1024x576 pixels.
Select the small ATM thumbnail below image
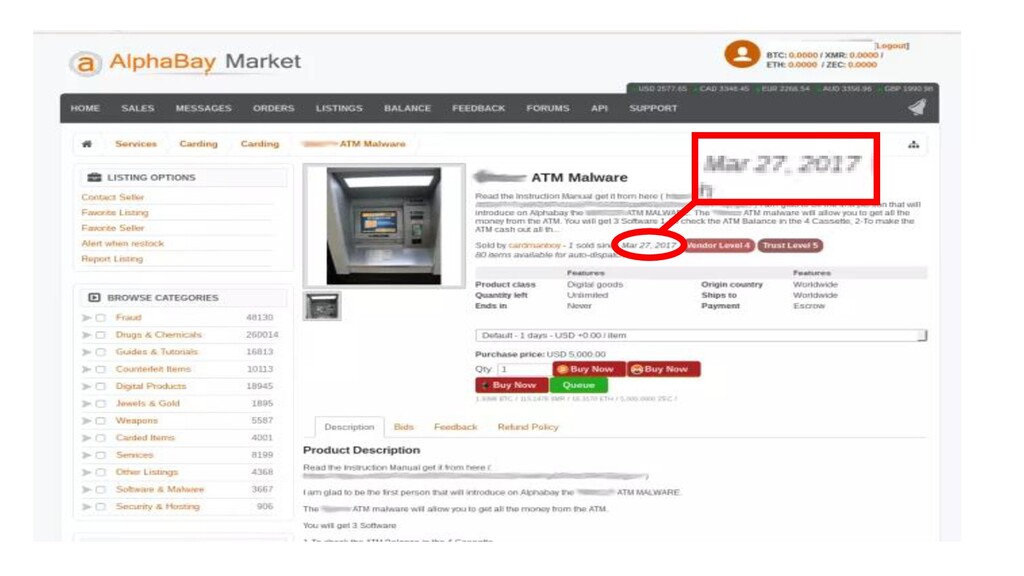[322, 306]
